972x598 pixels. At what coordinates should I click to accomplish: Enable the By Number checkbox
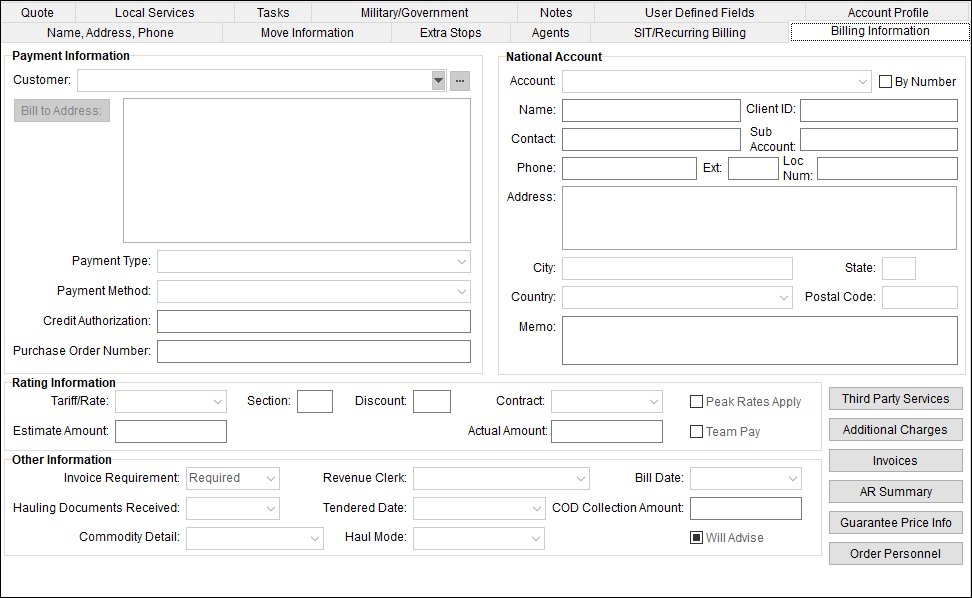(887, 81)
